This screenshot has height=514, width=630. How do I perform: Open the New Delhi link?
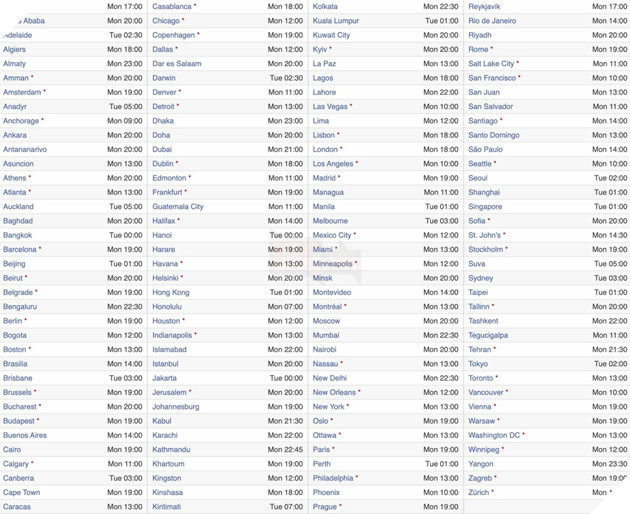tap(330, 378)
